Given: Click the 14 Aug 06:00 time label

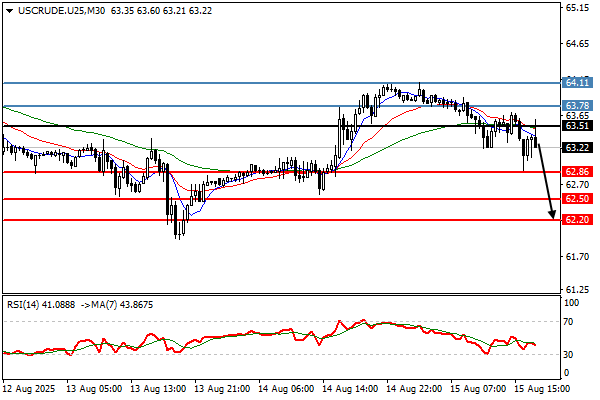Looking at the screenshot, I should [286, 389].
